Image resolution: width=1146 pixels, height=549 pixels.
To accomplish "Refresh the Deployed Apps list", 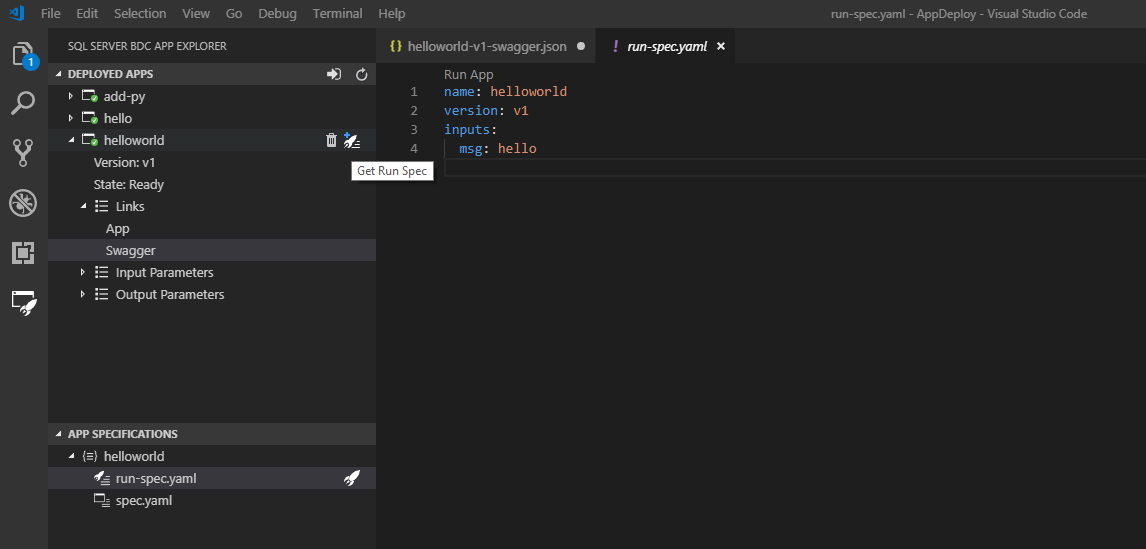I will click(x=361, y=74).
